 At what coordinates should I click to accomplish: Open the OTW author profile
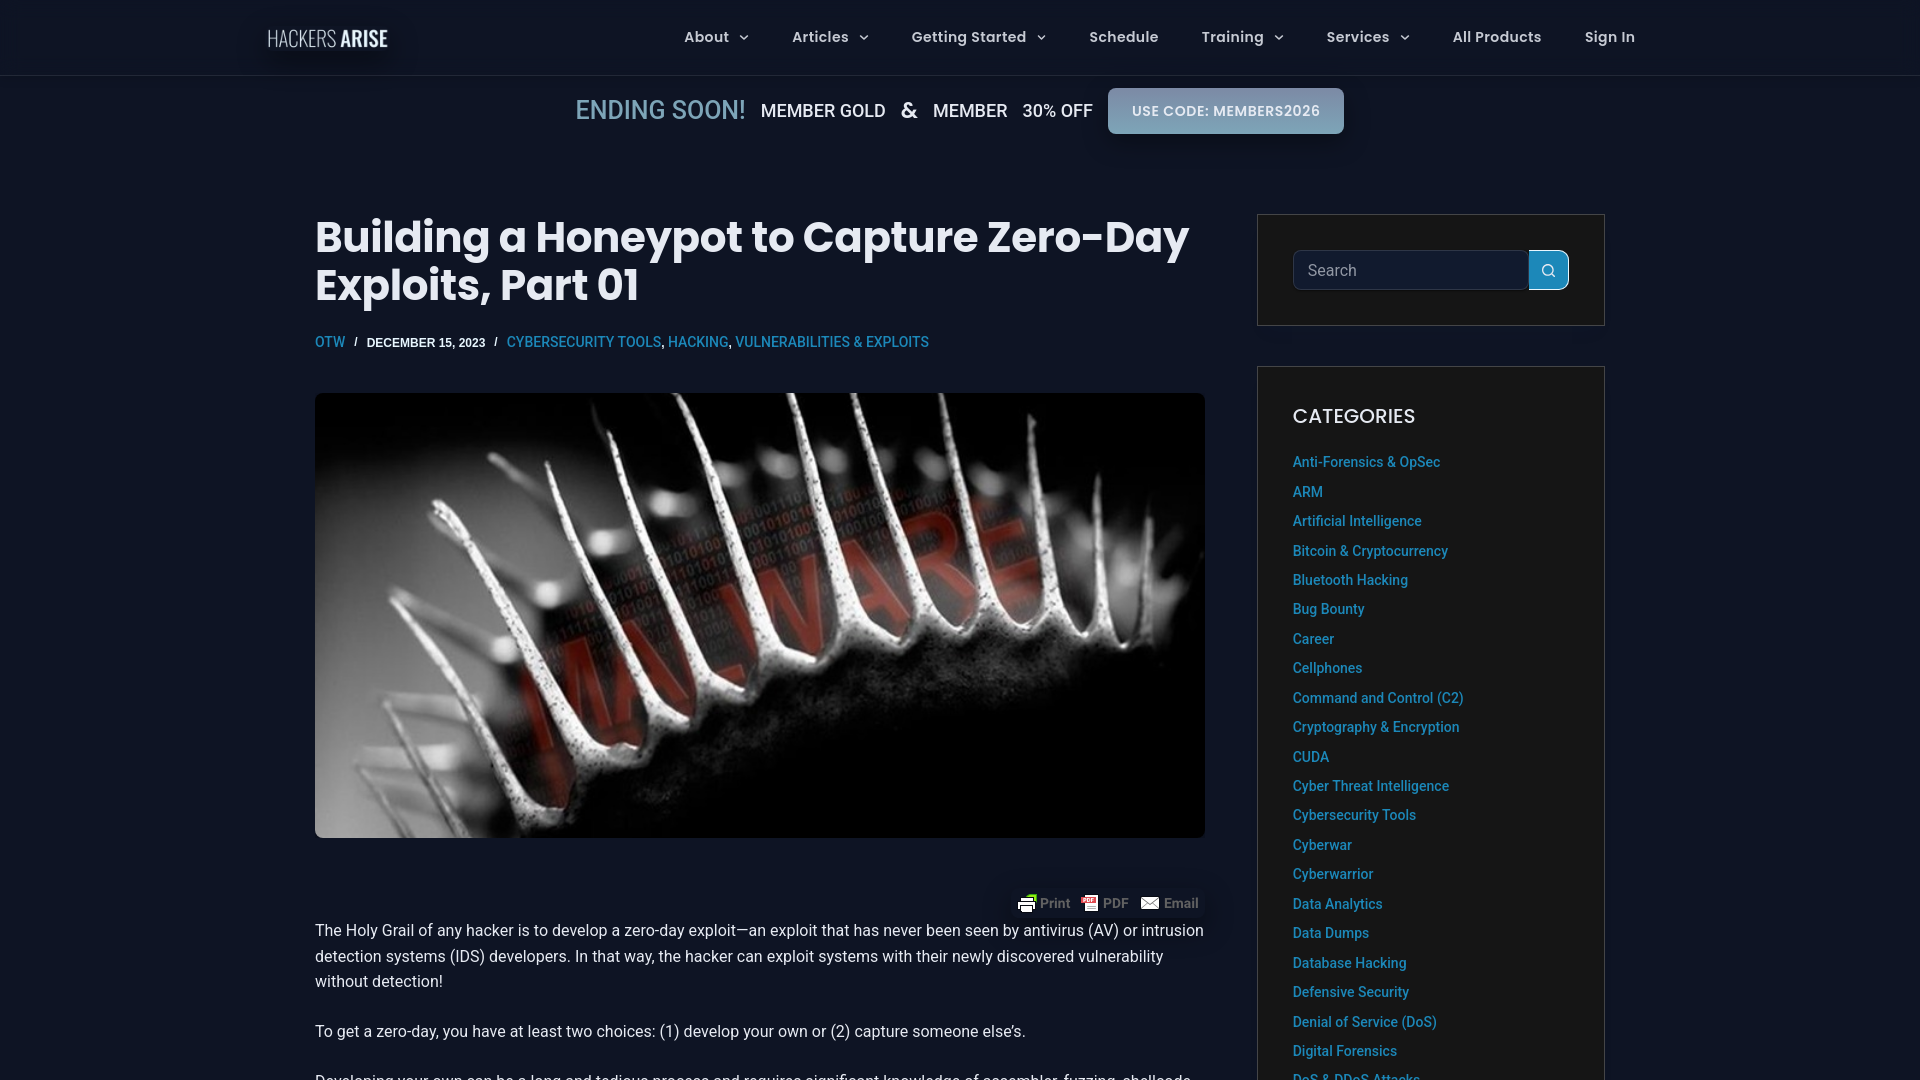click(x=329, y=342)
